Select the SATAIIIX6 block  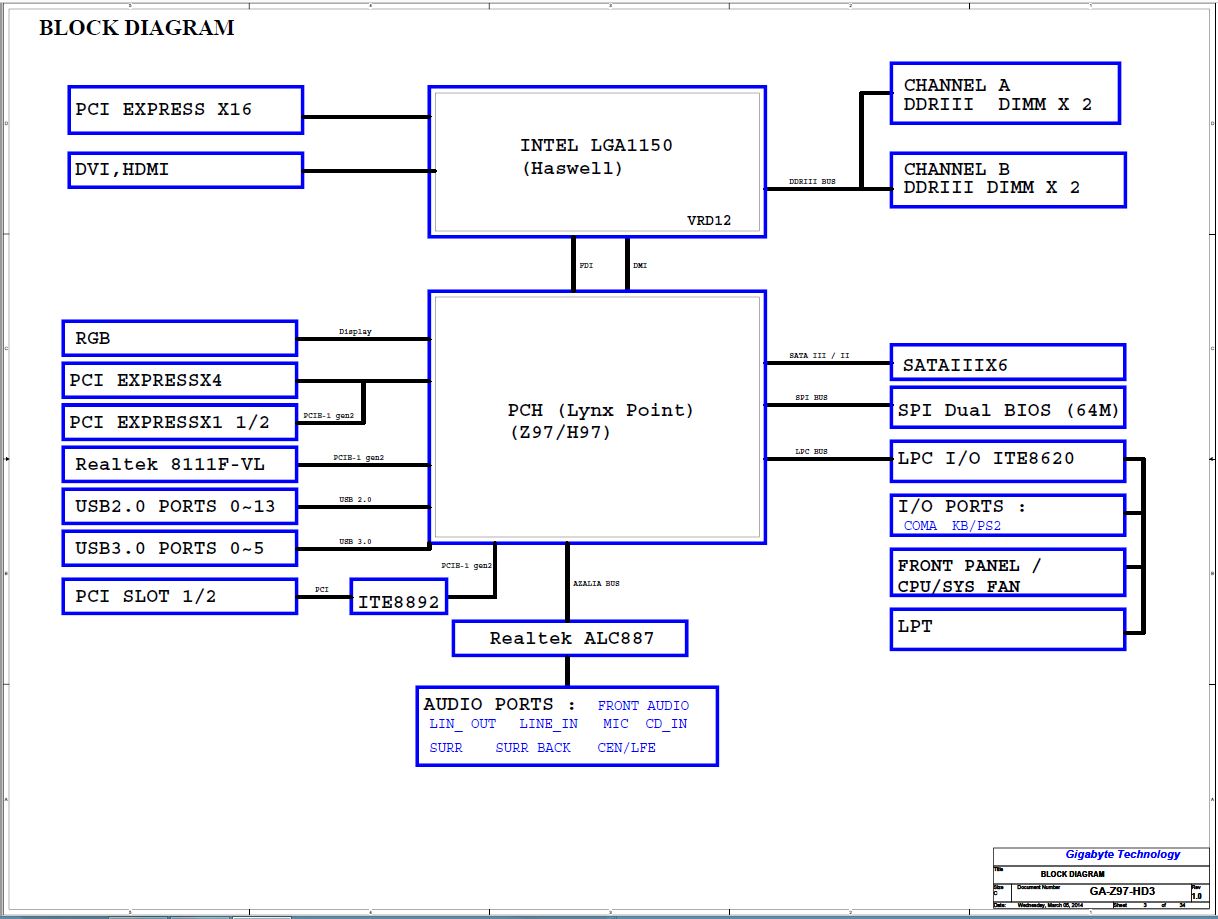point(1007,362)
